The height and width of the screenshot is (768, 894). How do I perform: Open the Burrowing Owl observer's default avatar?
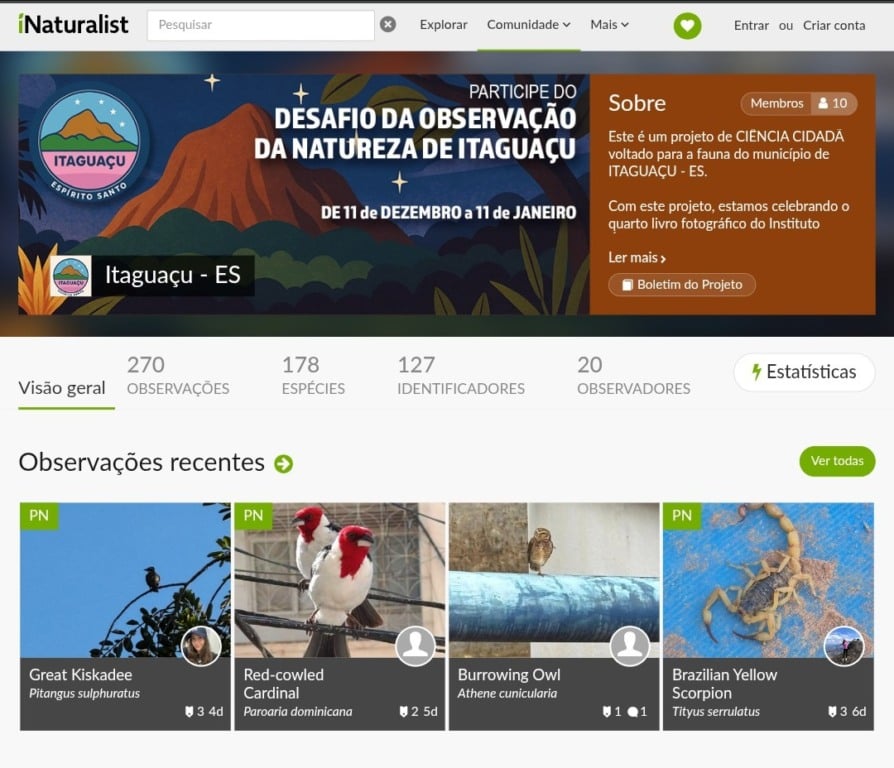click(x=629, y=646)
